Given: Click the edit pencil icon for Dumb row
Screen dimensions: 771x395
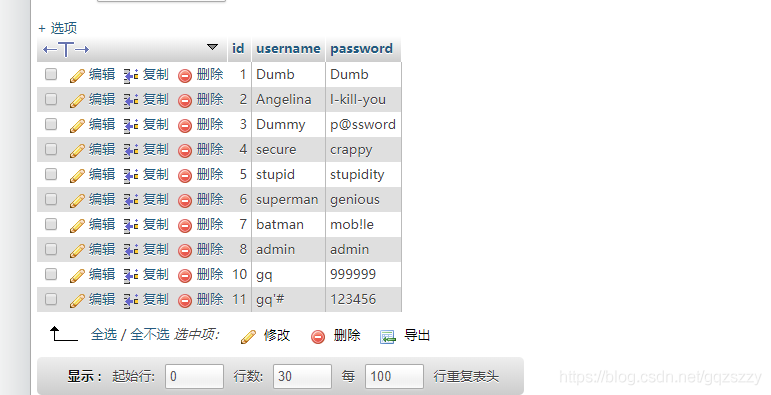Looking at the screenshot, I should 77,76.
